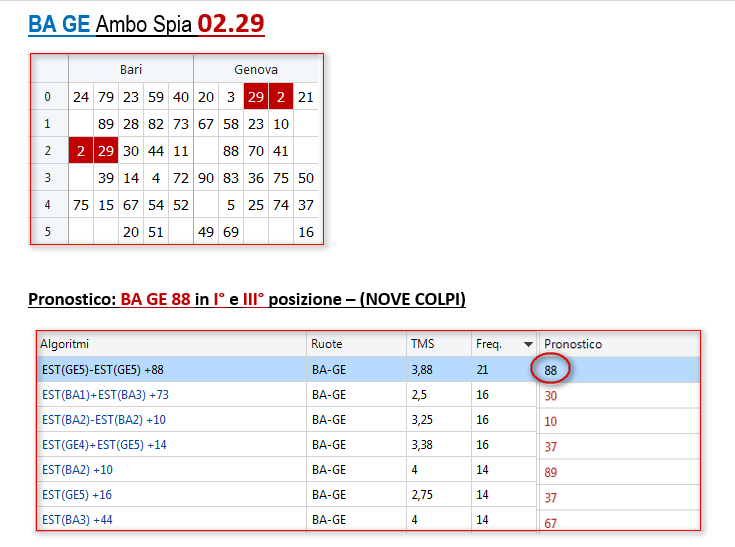
Task: Click cell 11 in the Bari row 2
Action: coord(181,150)
